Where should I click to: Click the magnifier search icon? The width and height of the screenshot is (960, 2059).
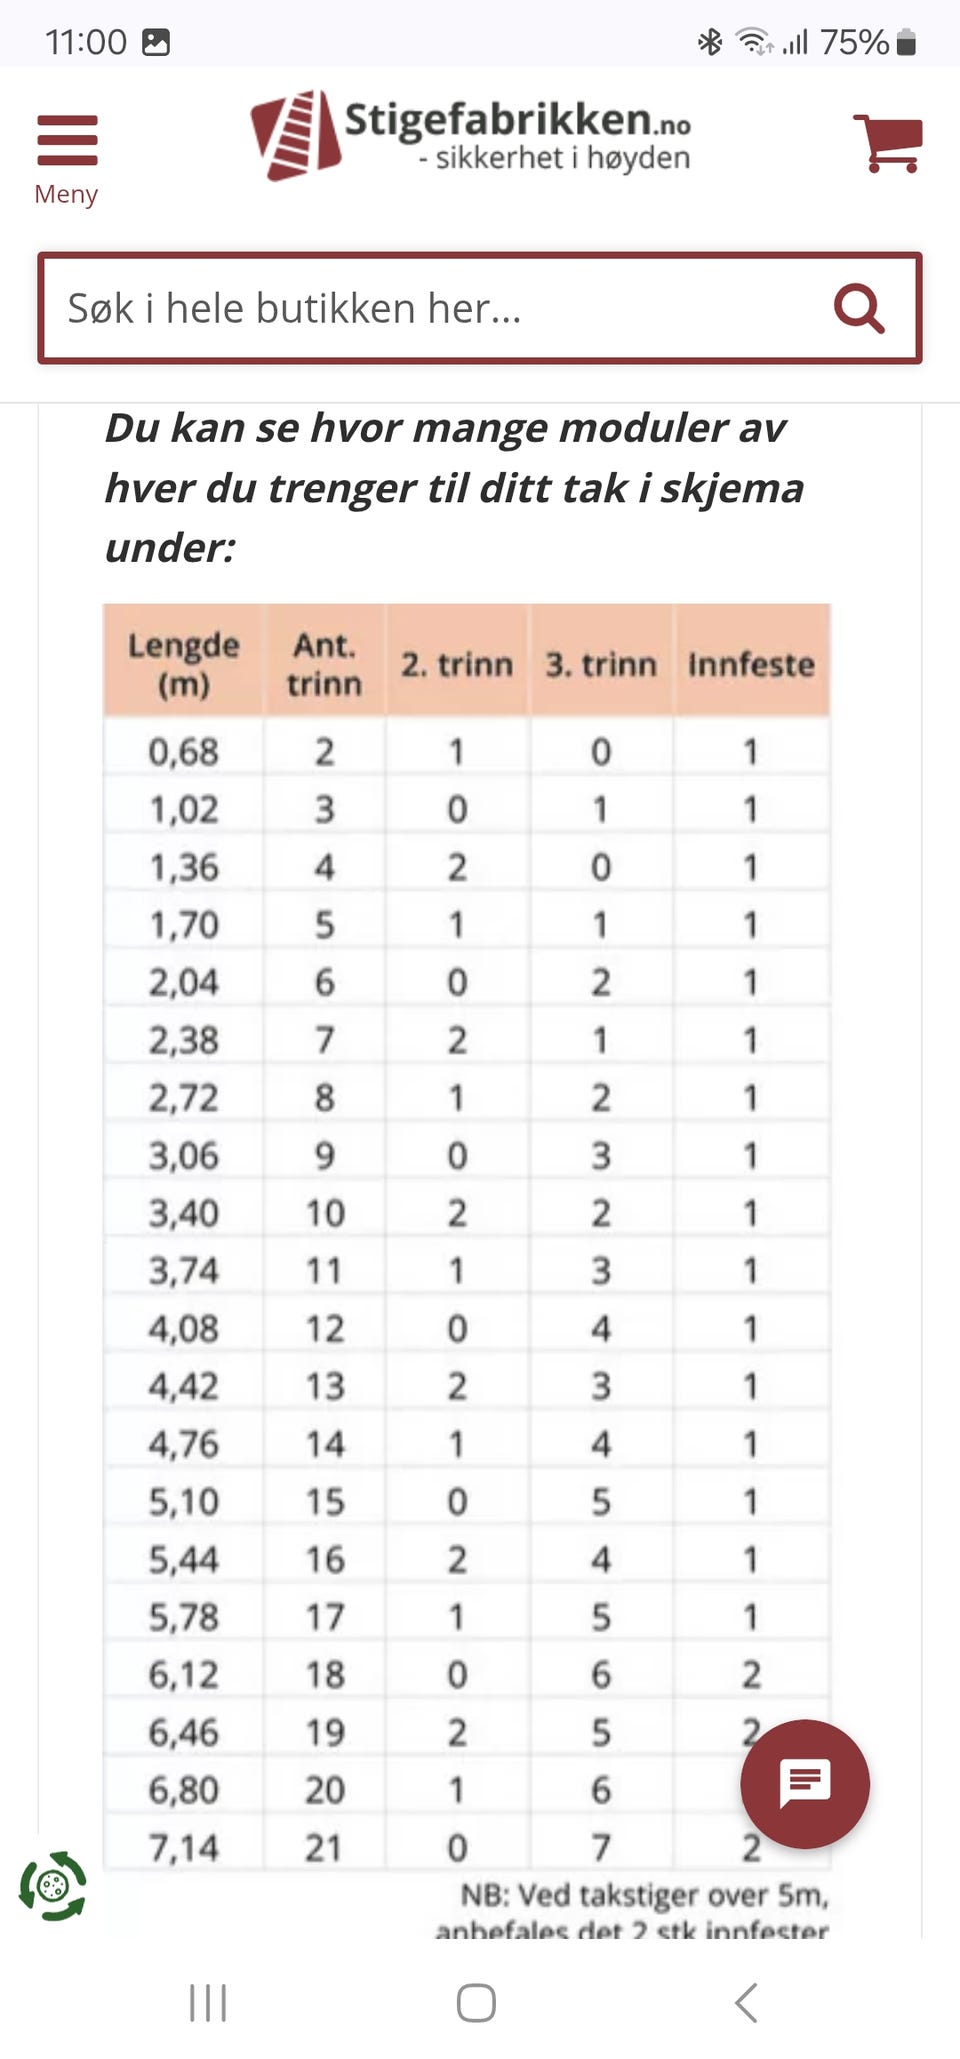click(x=859, y=308)
